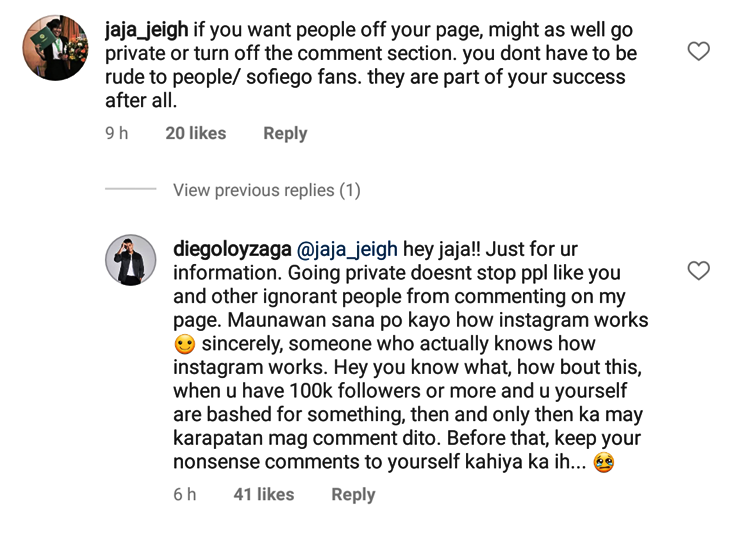This screenshot has height=539, width=750.
Task: Like the jaja_jeigh comment with the heart
Action: pyautogui.click(x=699, y=51)
